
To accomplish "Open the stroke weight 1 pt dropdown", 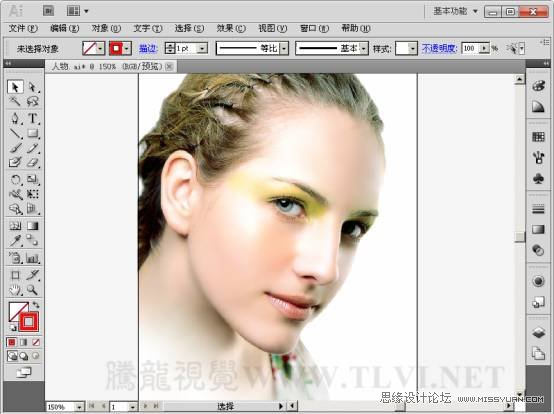I will 202,48.
